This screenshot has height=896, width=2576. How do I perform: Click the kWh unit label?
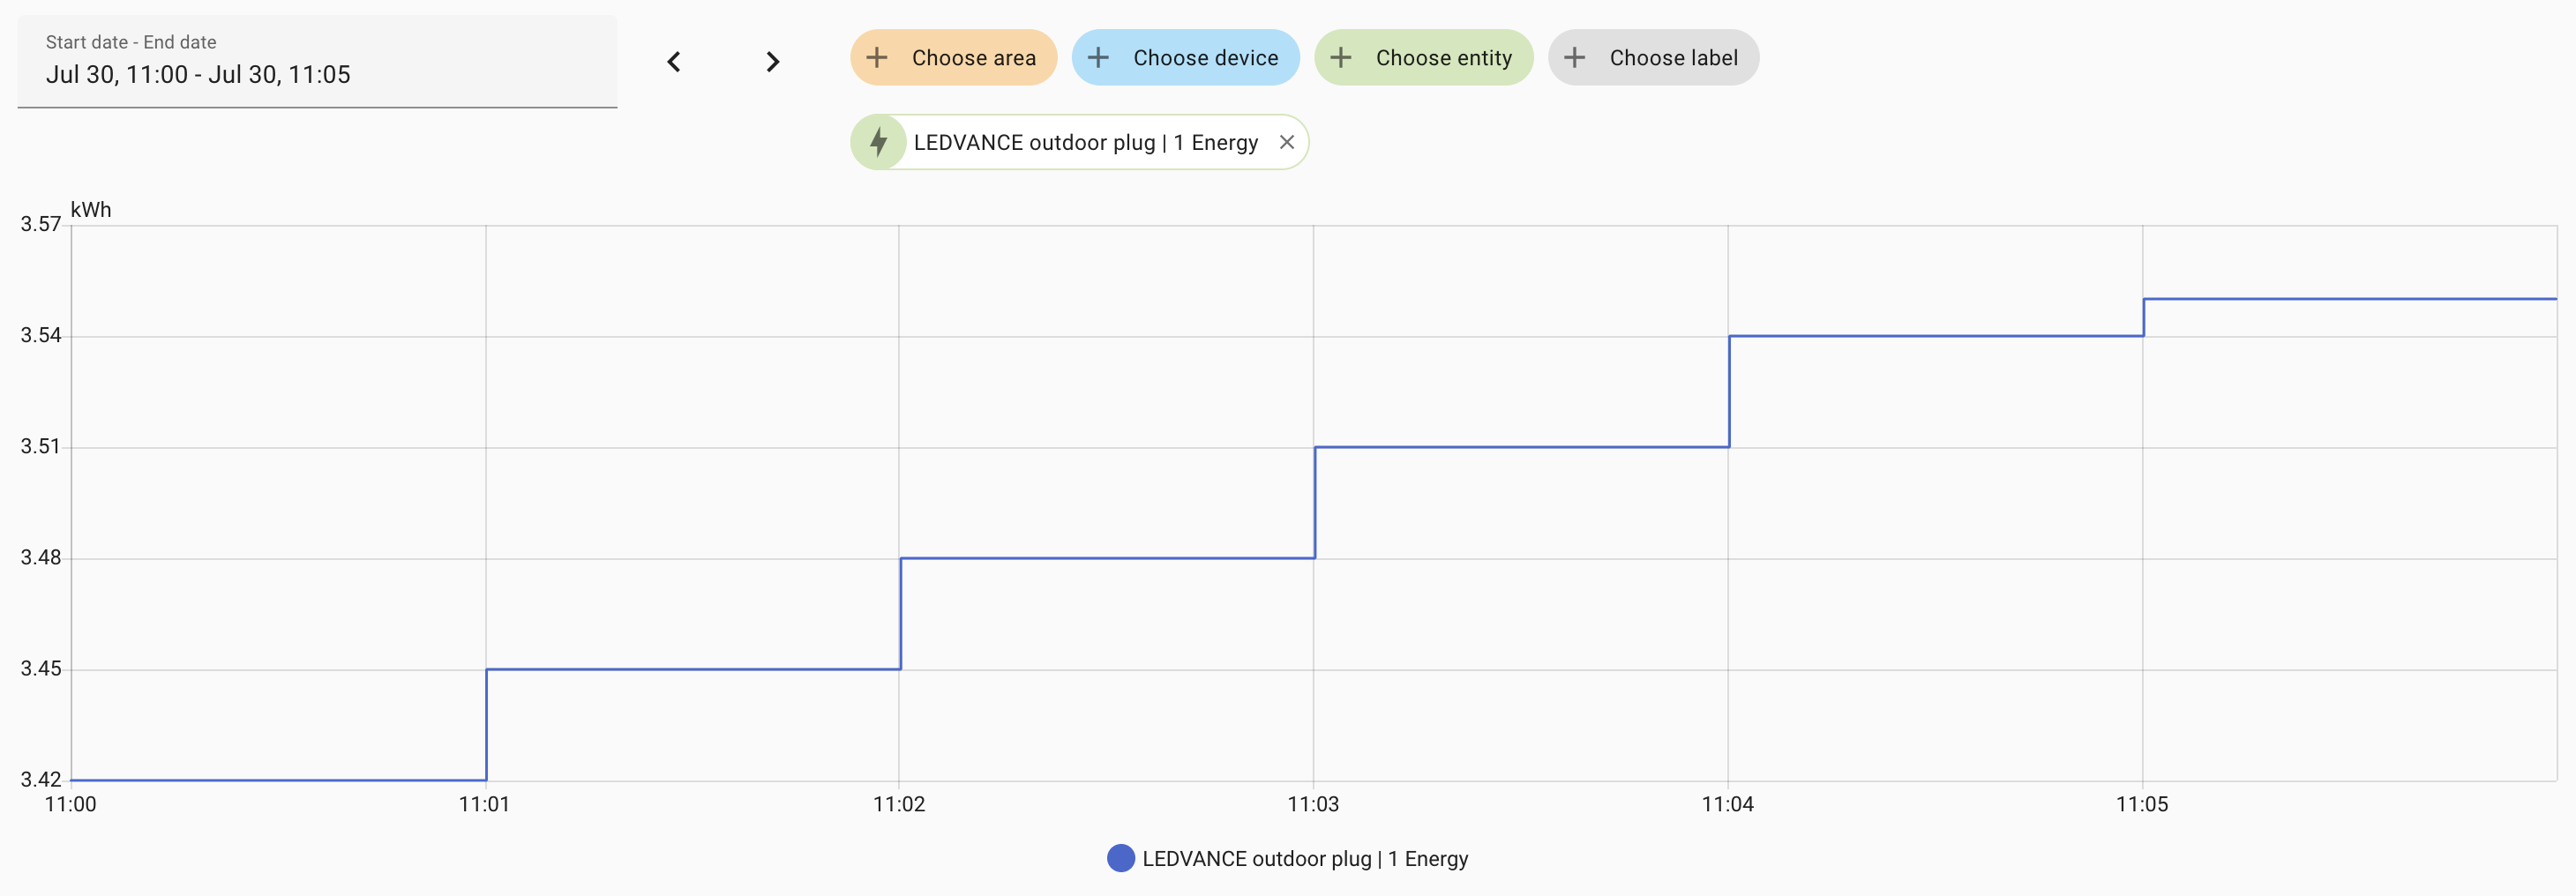[91, 210]
